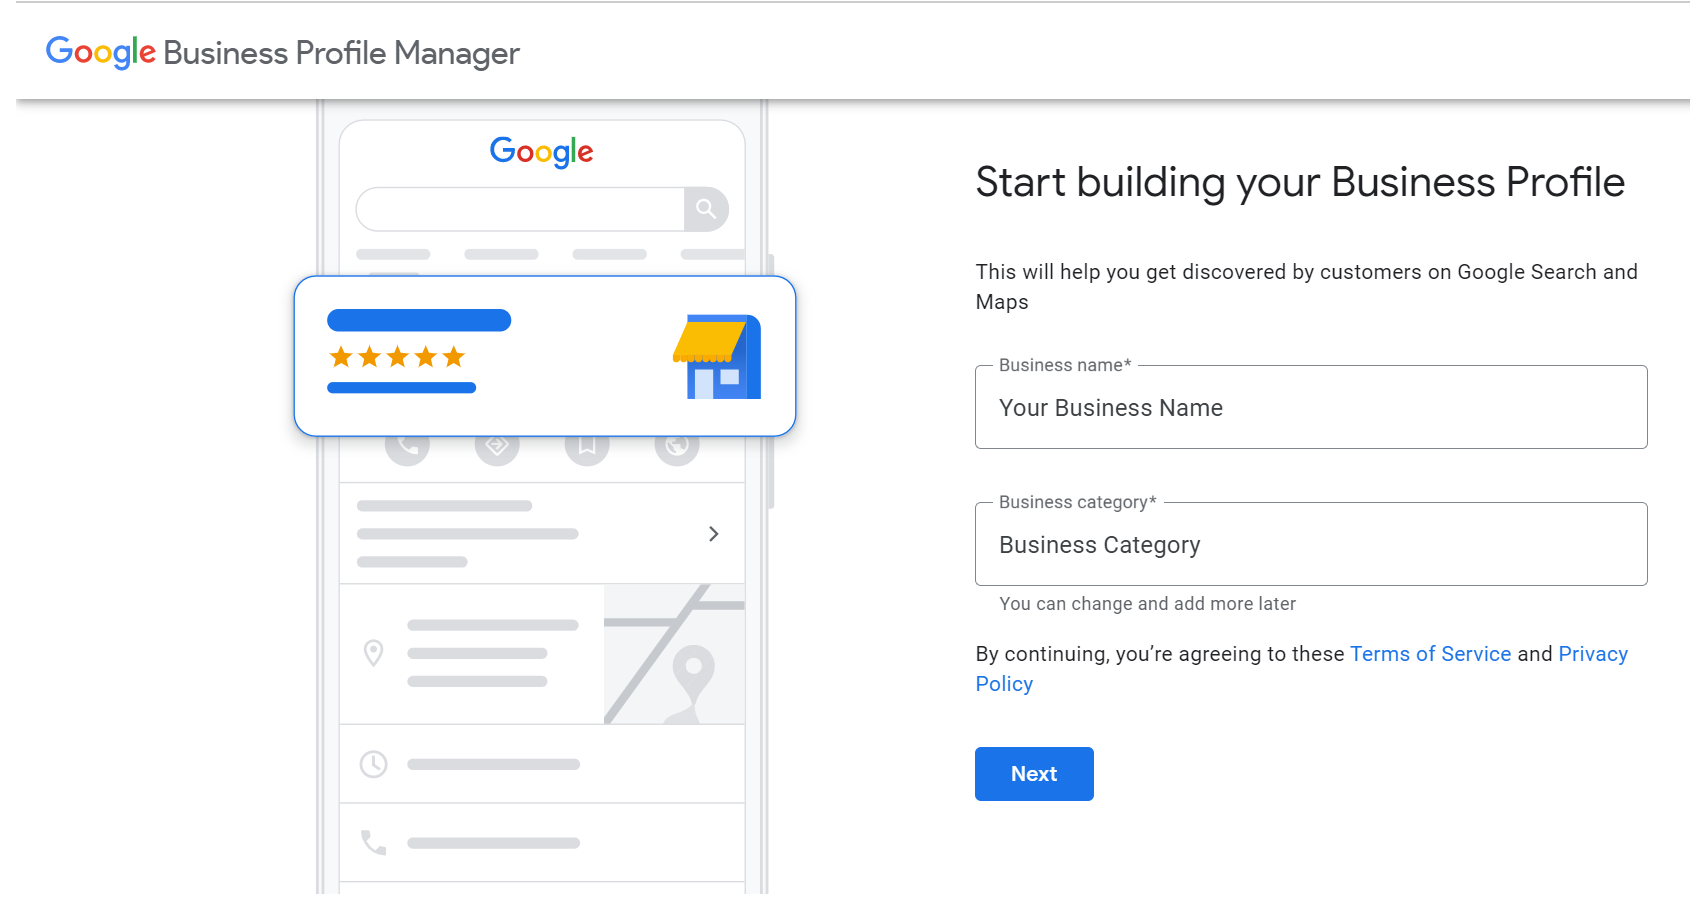The height and width of the screenshot is (922, 1690).
Task: Click the directions diamond icon in mockup
Action: click(497, 446)
